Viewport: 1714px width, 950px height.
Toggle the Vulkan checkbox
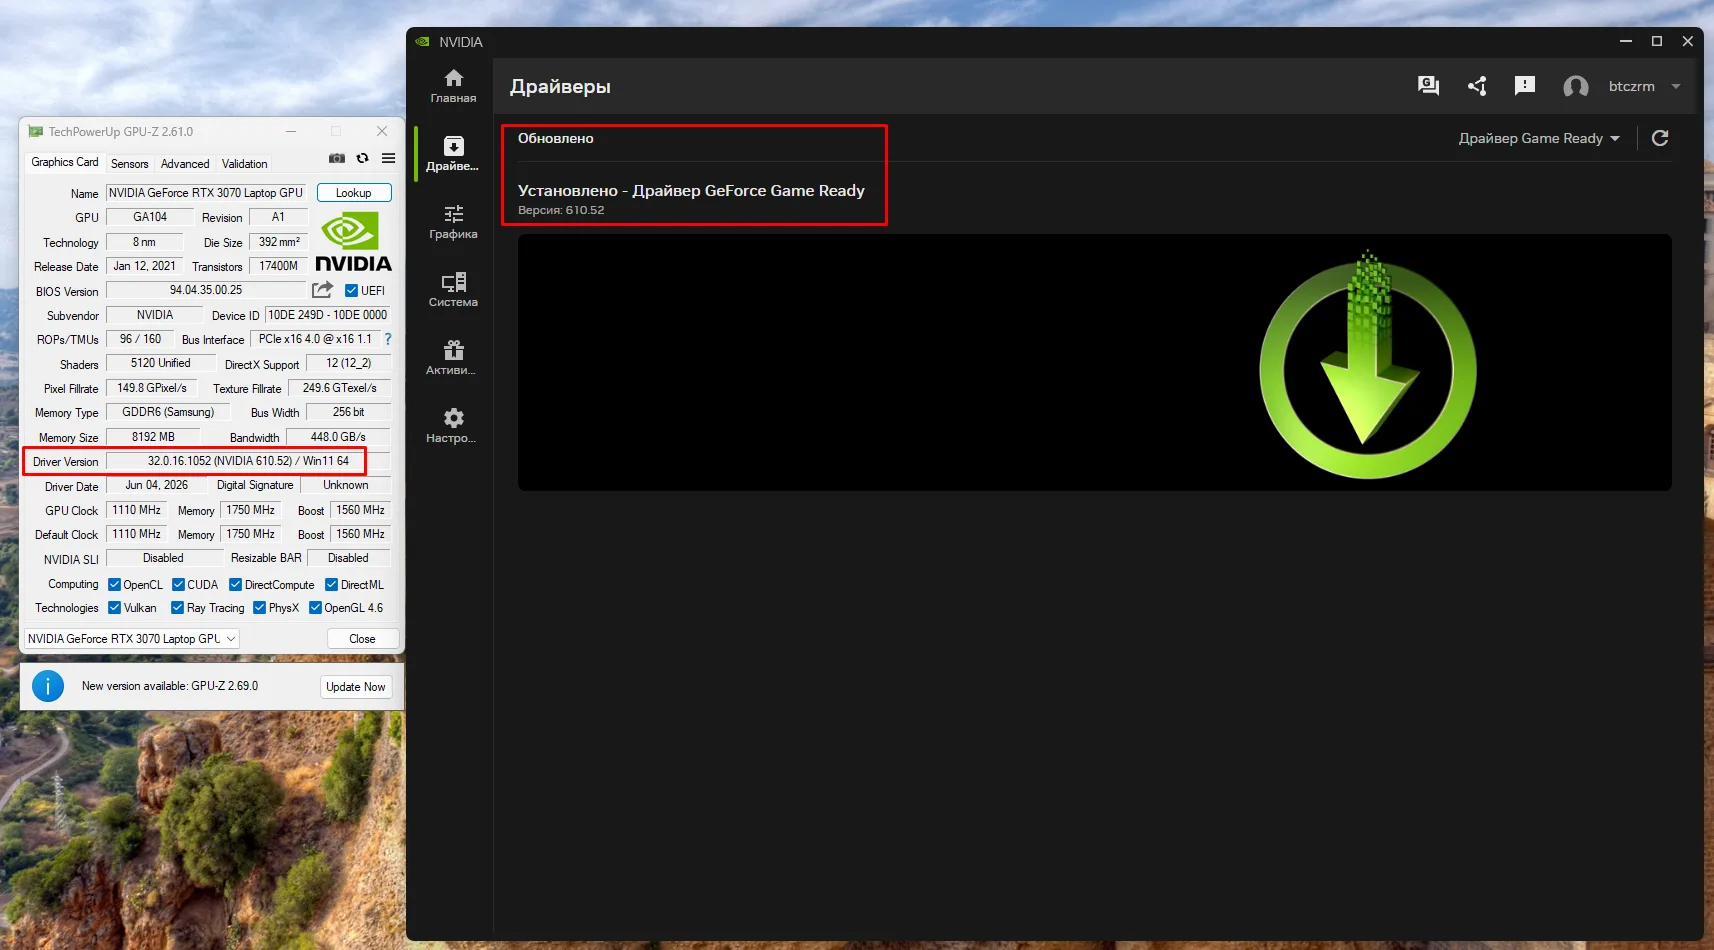click(114, 608)
